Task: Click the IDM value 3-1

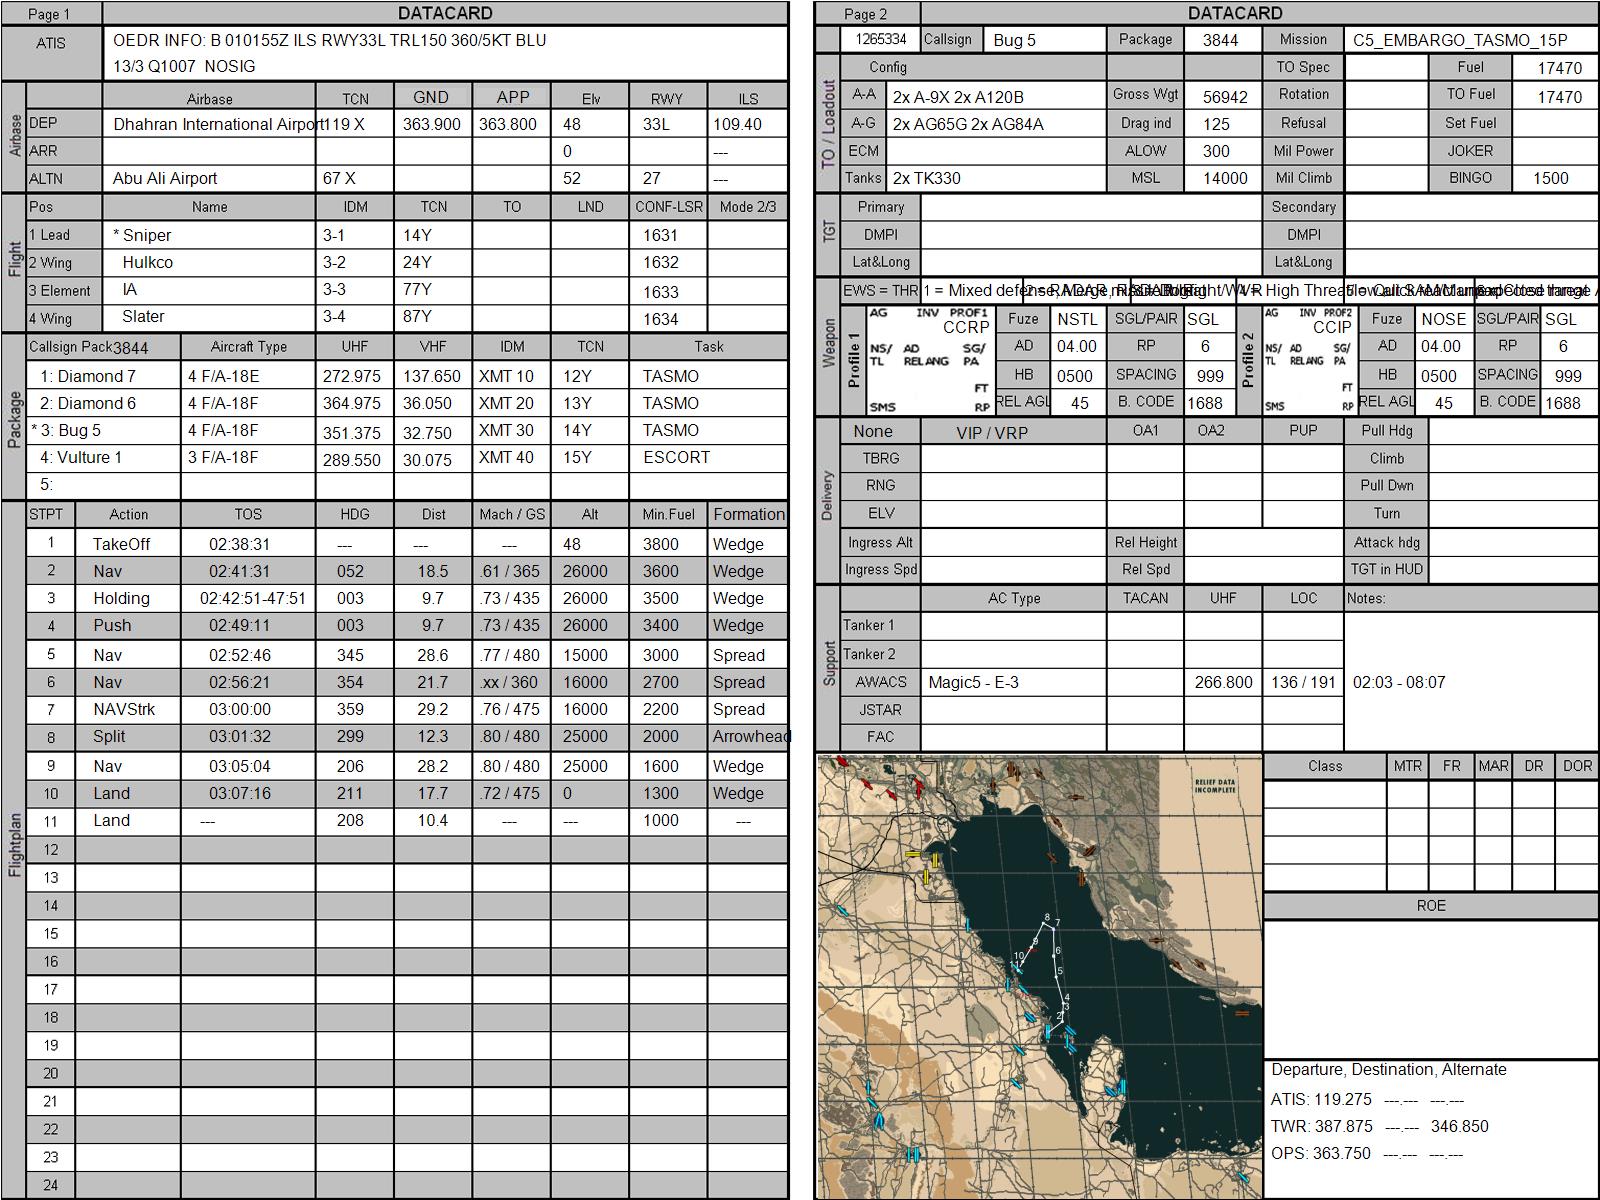Action: pos(334,235)
